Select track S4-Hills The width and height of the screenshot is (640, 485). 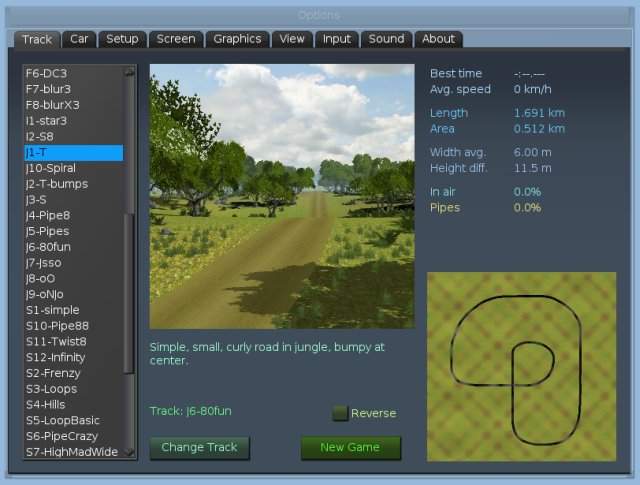tap(74, 405)
